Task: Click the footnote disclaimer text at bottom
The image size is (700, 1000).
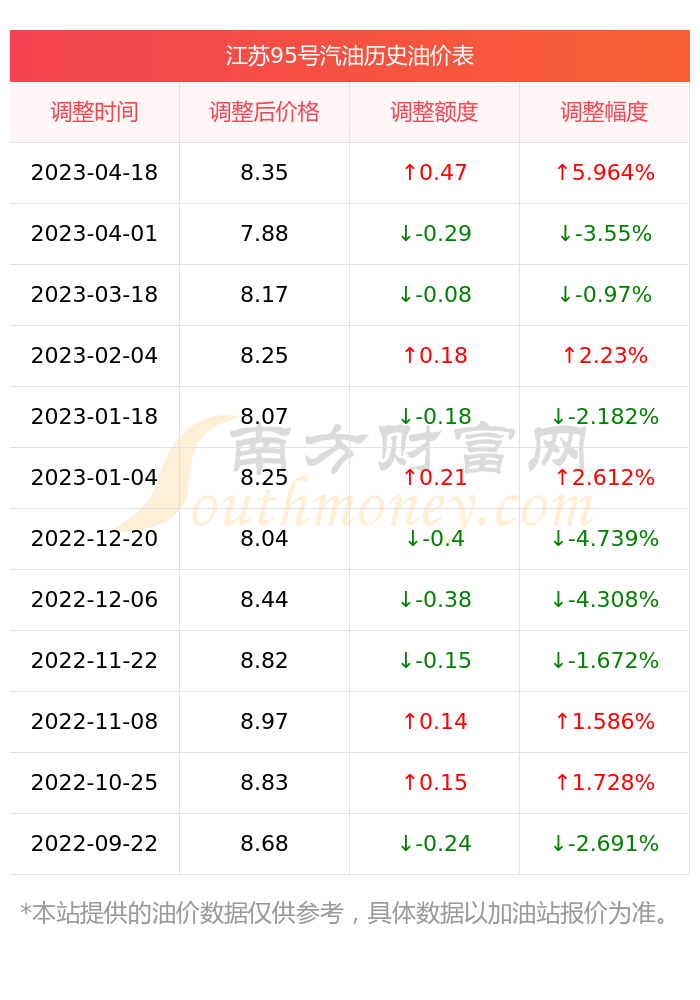Action: click(x=344, y=913)
